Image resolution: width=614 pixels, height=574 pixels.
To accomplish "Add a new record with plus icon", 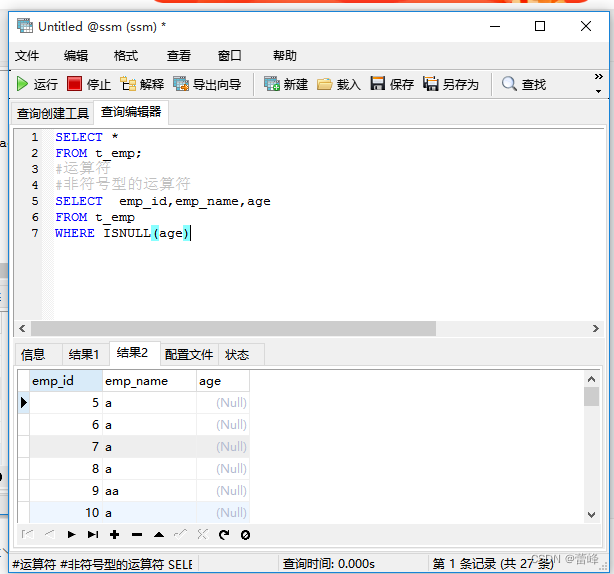I will 114,534.
